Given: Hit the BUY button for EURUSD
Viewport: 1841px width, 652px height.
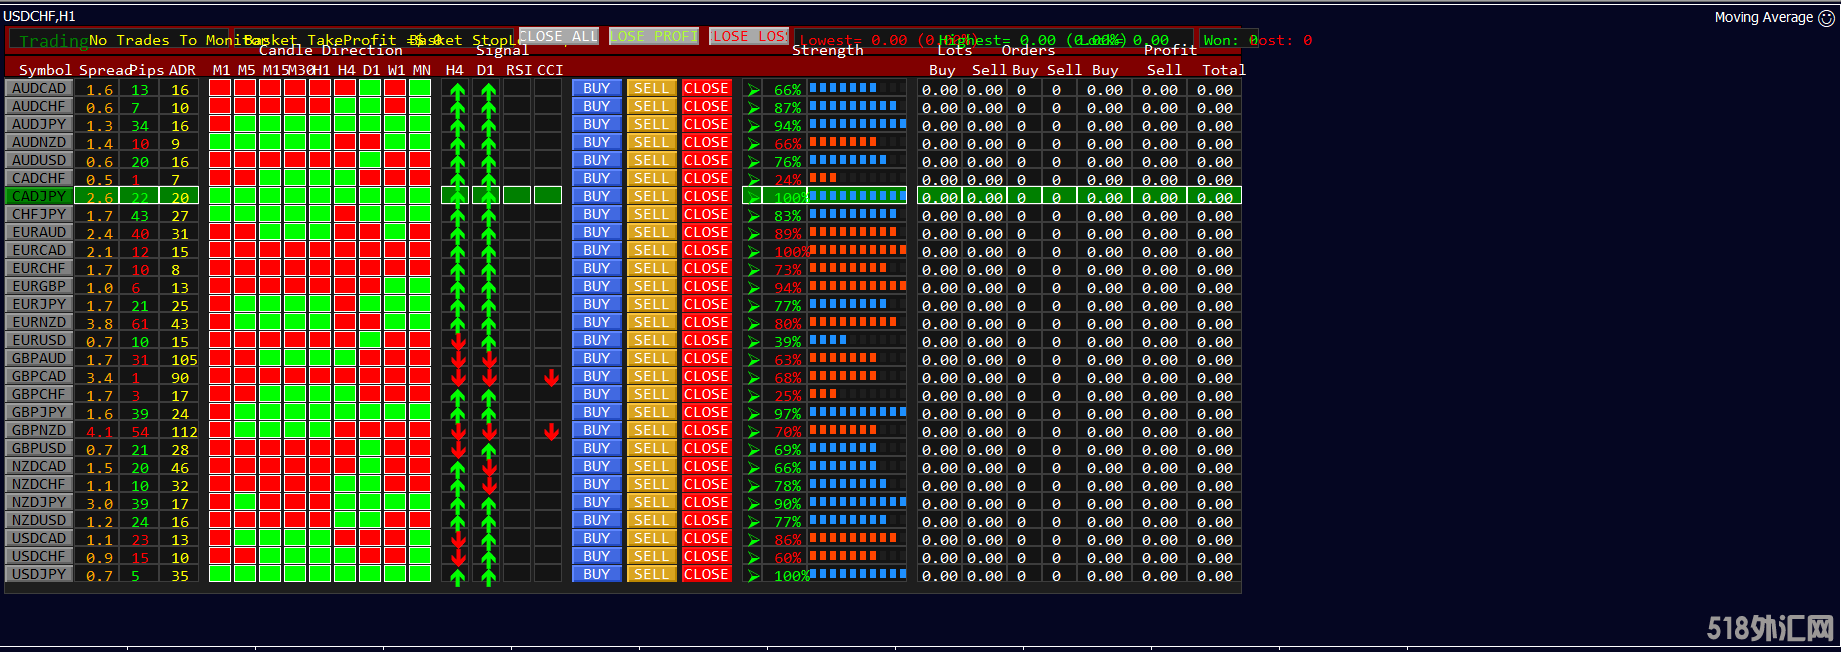Looking at the screenshot, I should pos(597,340).
